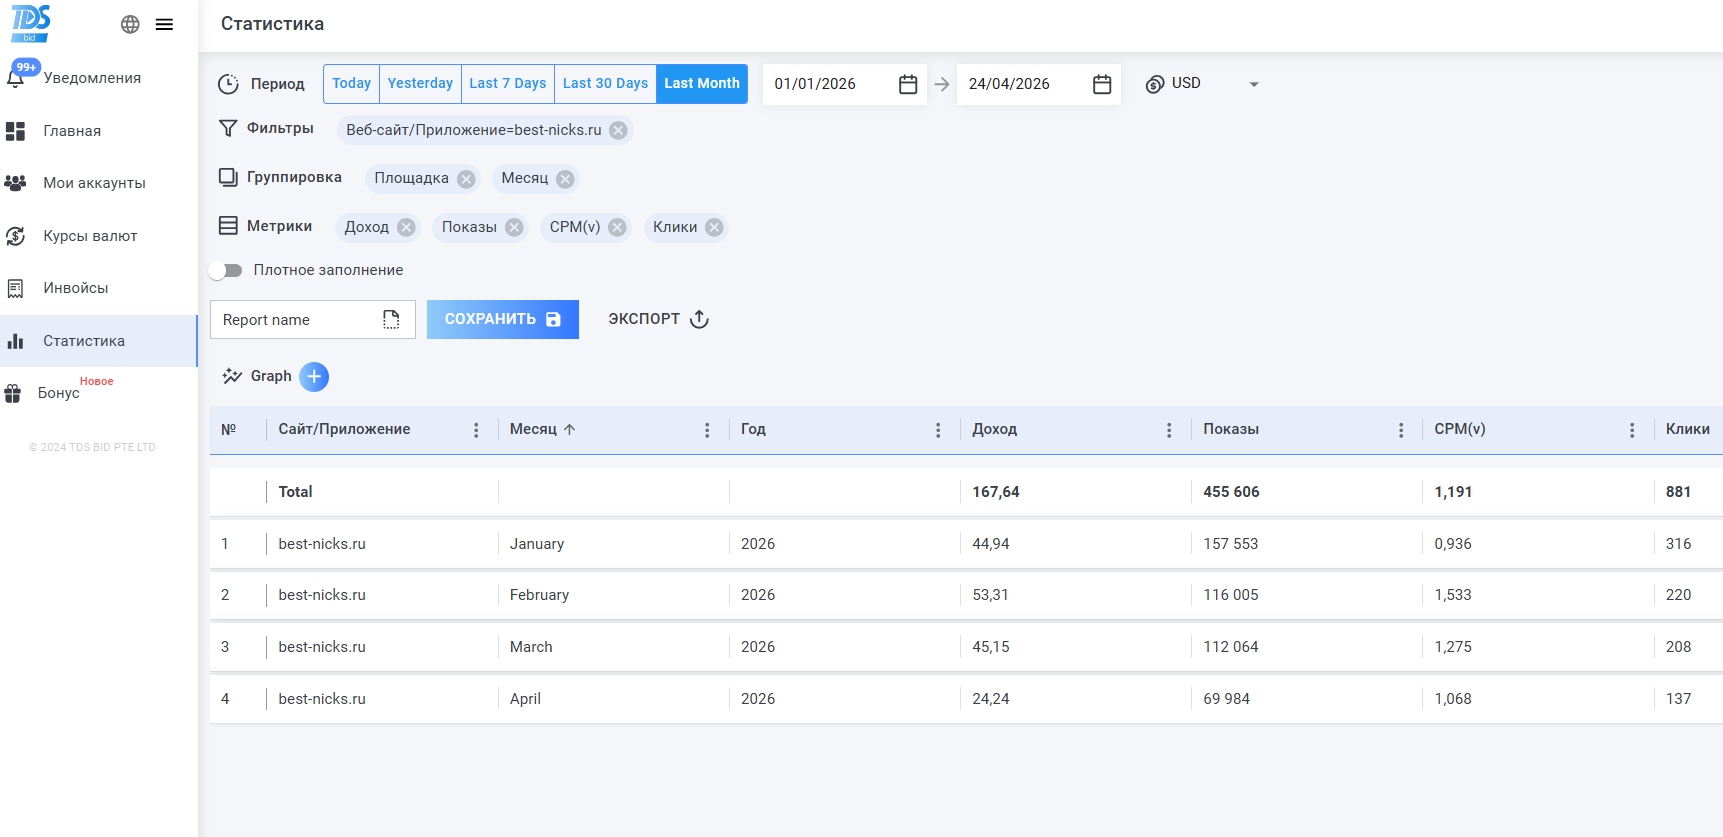Open notifications bell with 99+ badge
The image size is (1723, 837).
[18, 76]
